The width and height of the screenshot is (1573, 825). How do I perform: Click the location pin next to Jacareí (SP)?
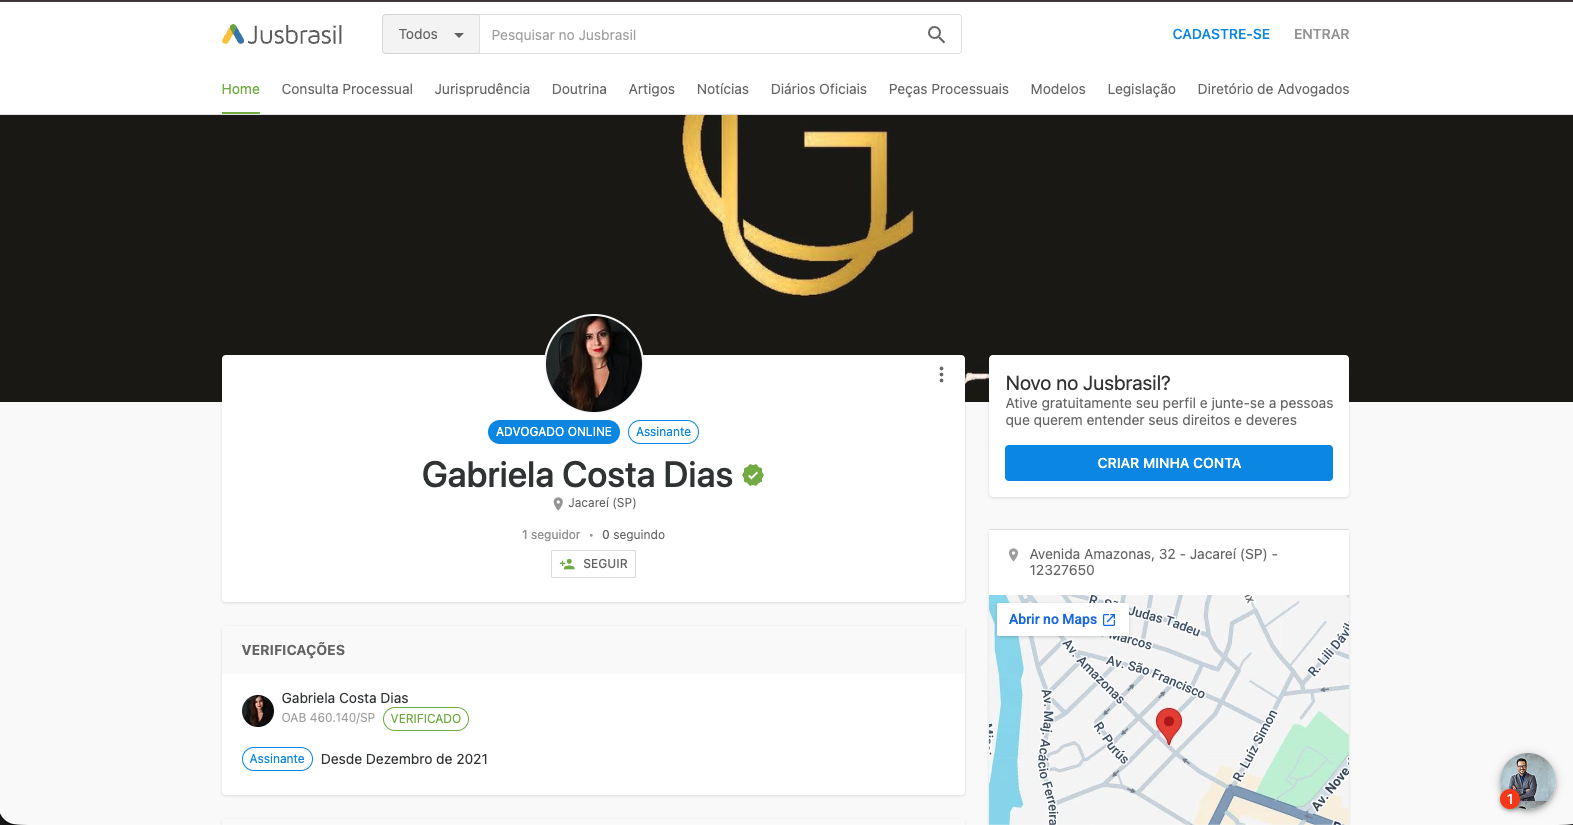[558, 504]
